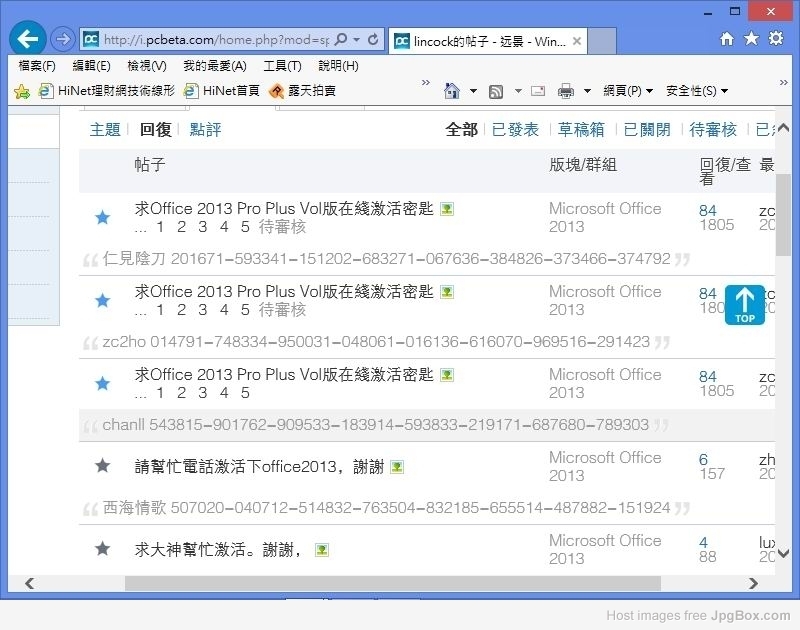Expand the 網頁(P) dropdown menu
The image size is (800, 630).
click(x=628, y=91)
